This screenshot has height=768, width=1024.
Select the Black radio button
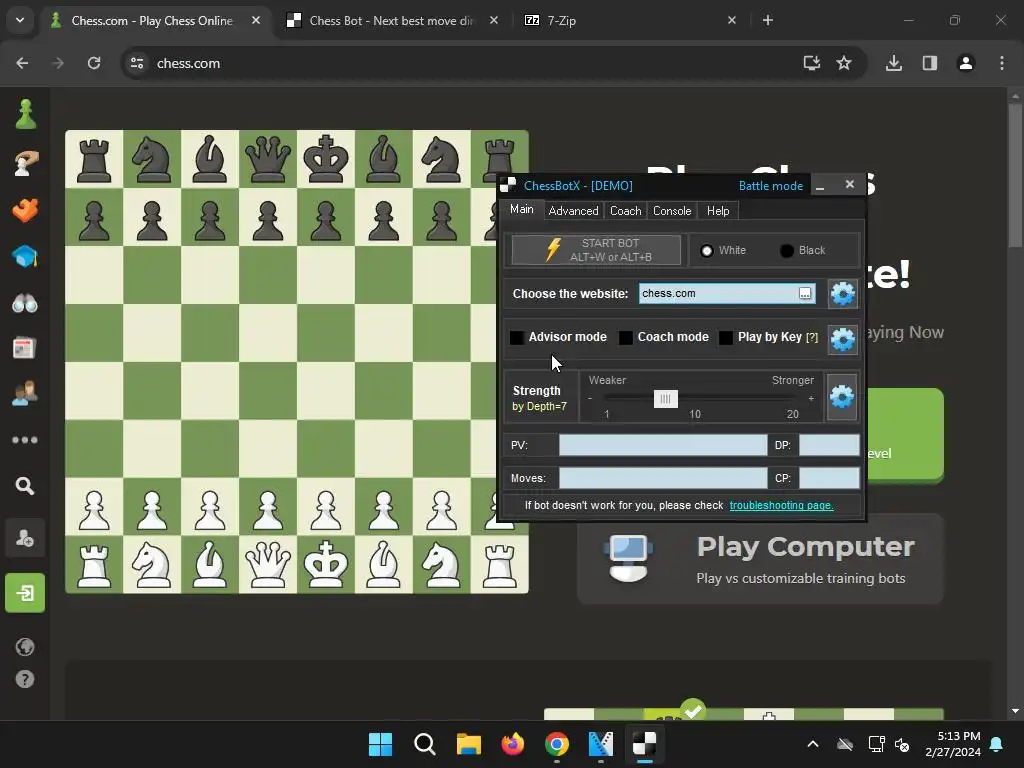787,251
